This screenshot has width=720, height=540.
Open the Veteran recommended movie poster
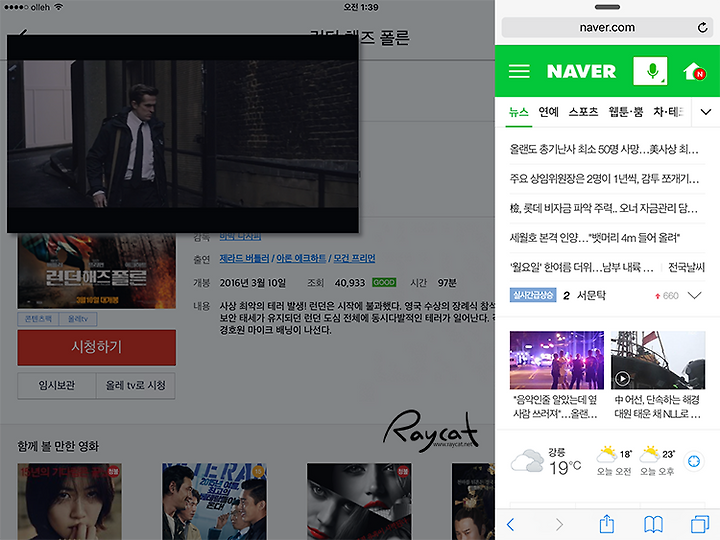[x=214, y=501]
